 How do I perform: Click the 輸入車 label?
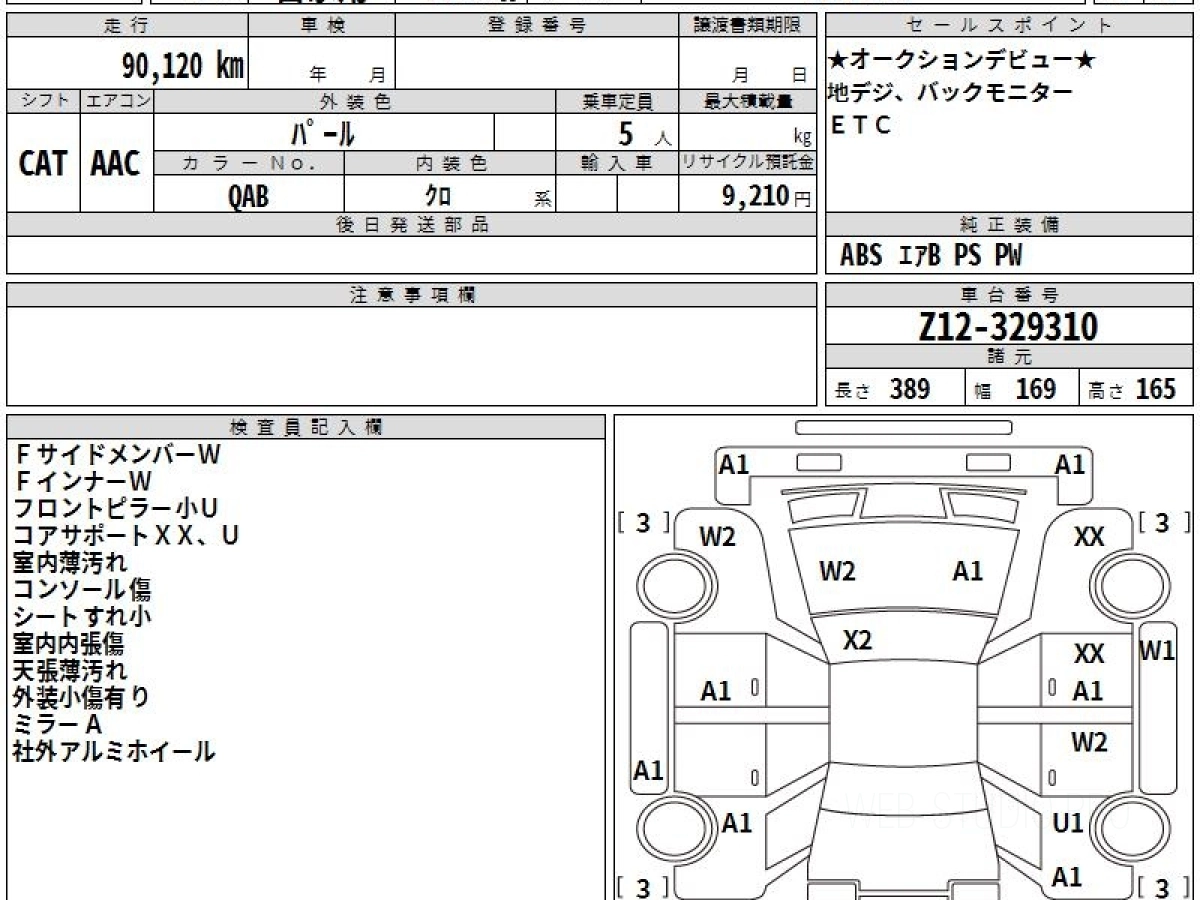pyautogui.click(x=617, y=163)
